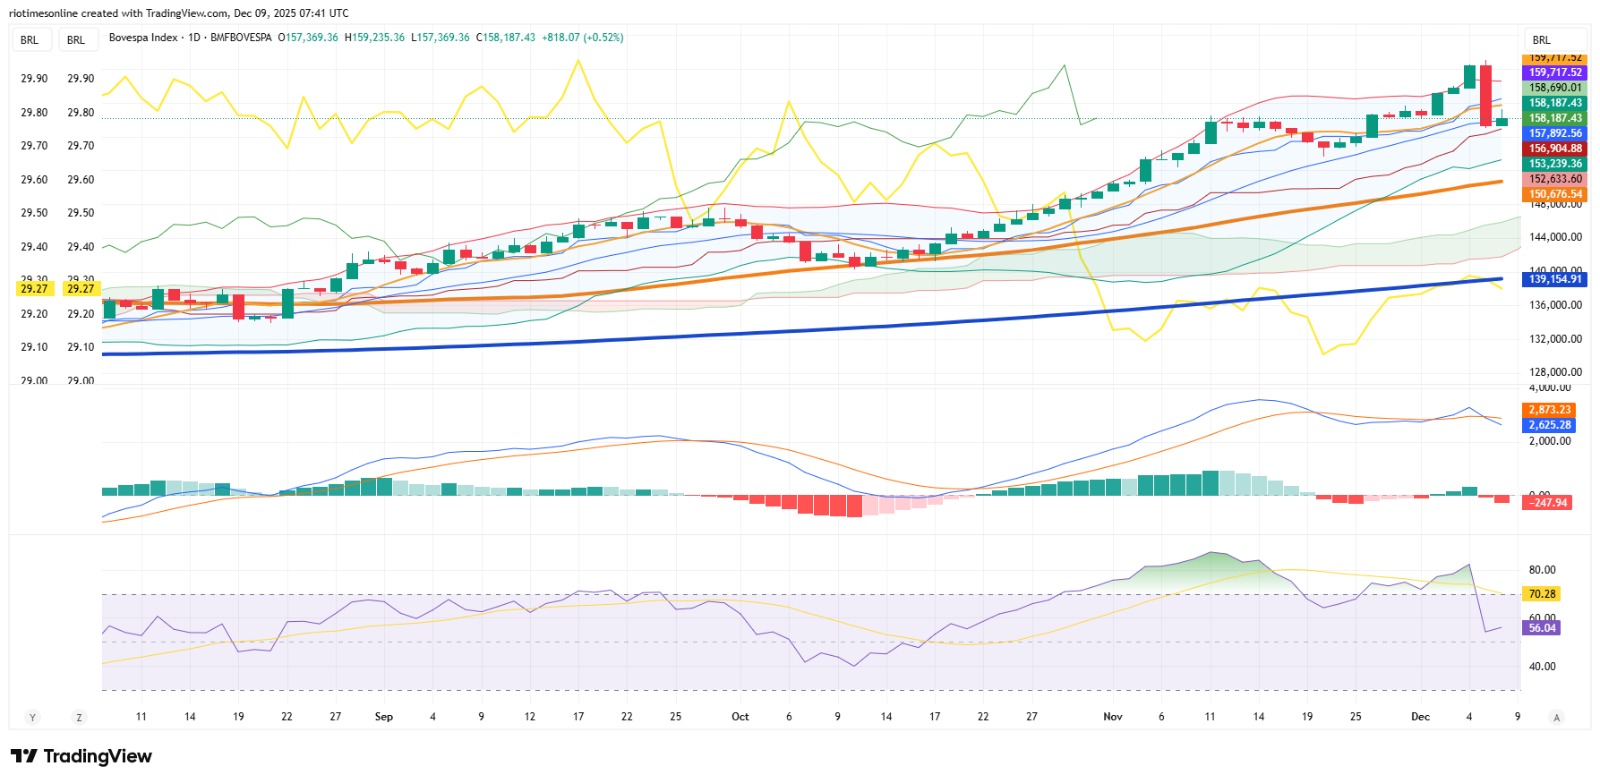Click the Y circle icon on the time axis
This screenshot has width=1600, height=783.
32,717
